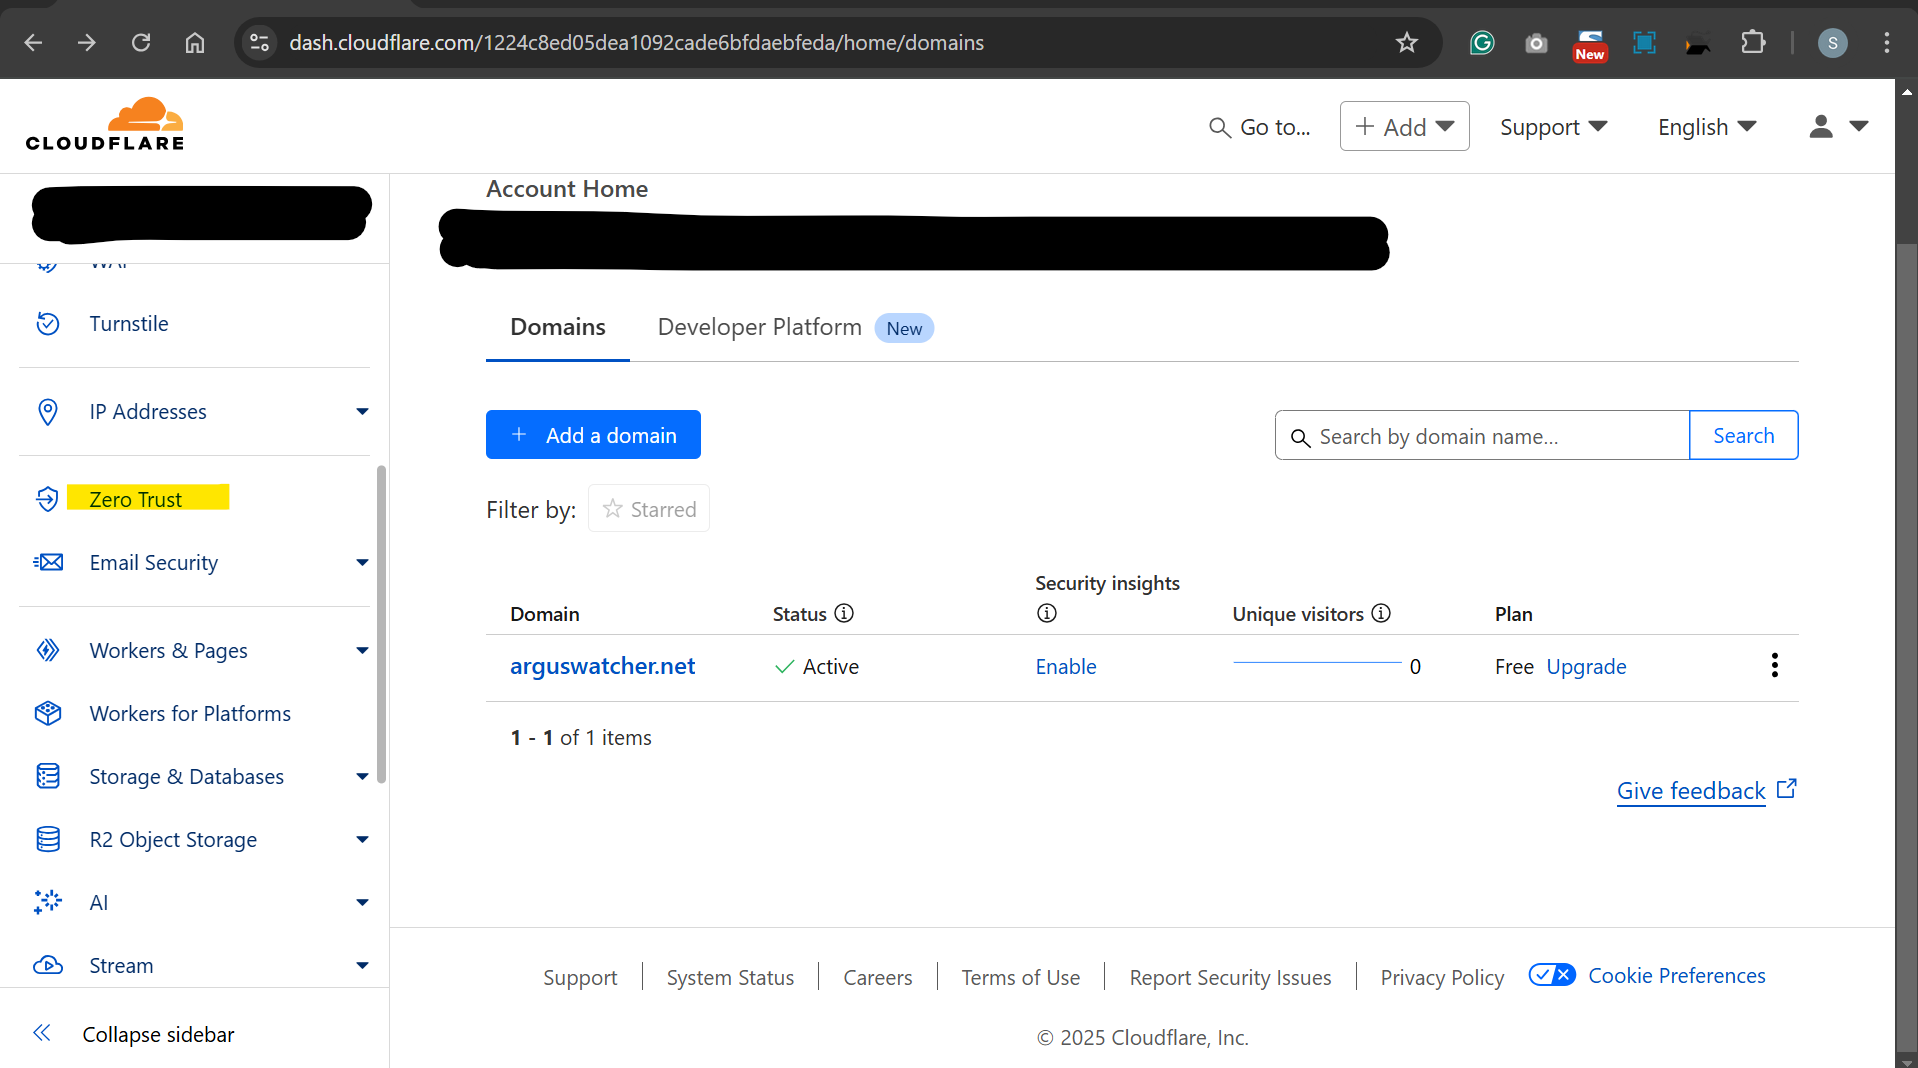Click the IP Addresses pin icon
The image size is (1918, 1068).
48,412
